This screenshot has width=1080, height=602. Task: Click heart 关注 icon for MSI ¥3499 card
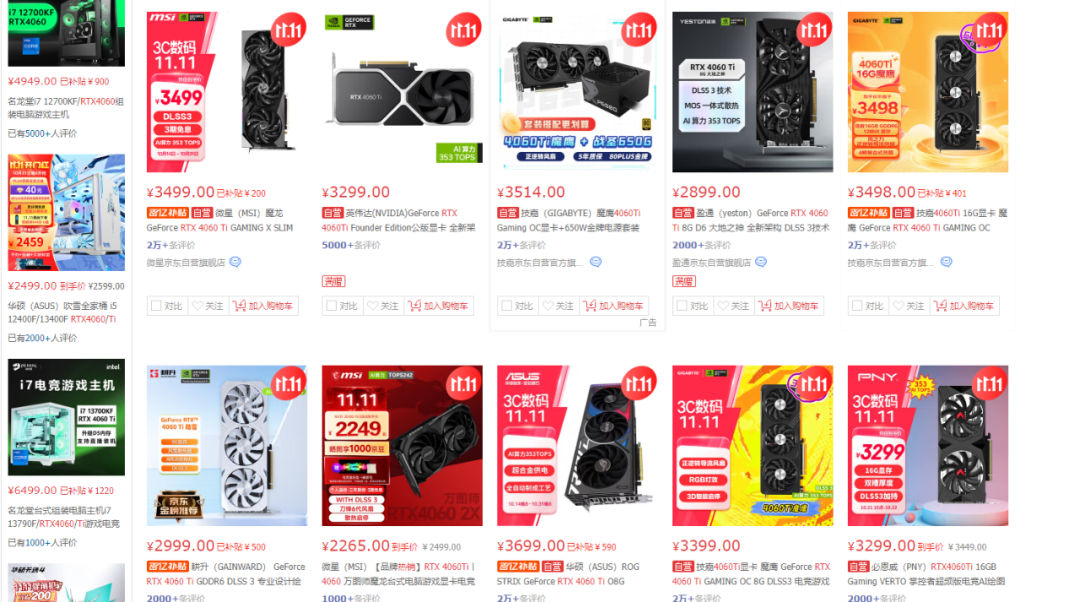click(x=198, y=306)
